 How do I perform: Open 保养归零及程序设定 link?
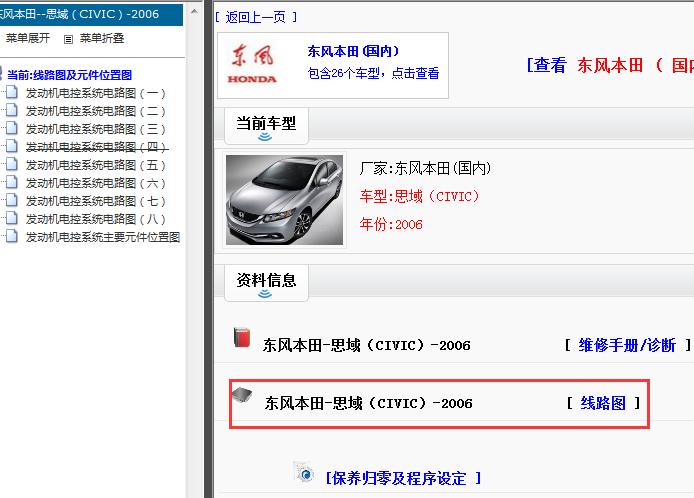tap(403, 479)
